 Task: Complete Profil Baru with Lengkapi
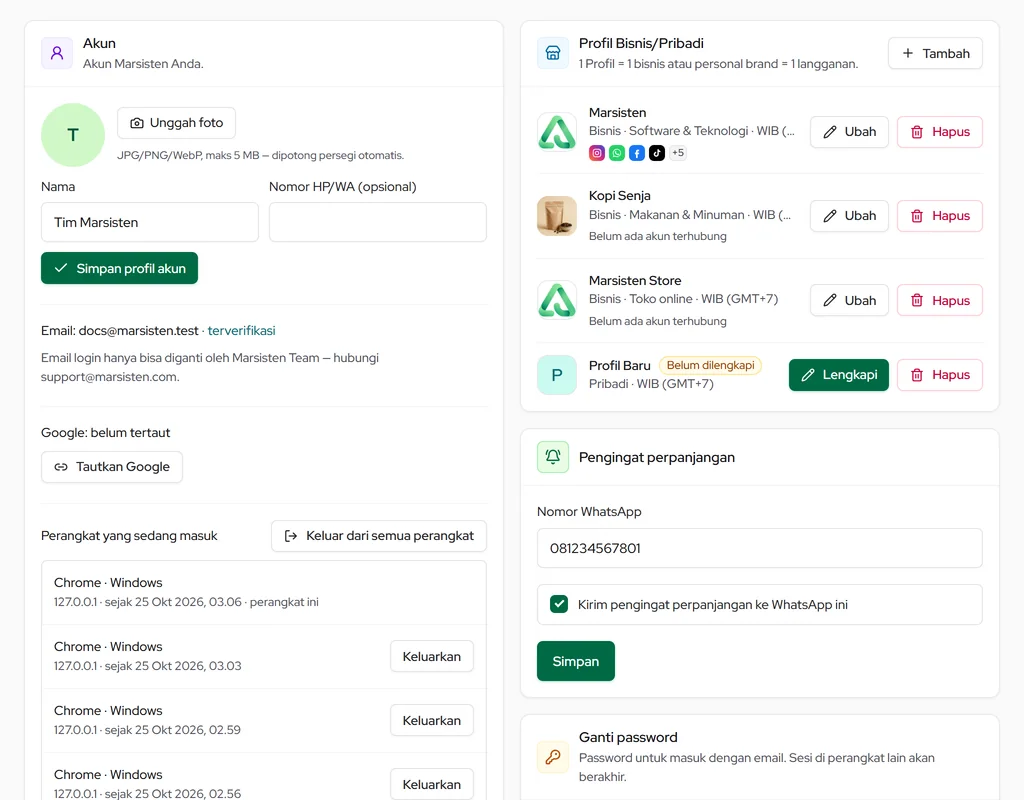tap(839, 375)
